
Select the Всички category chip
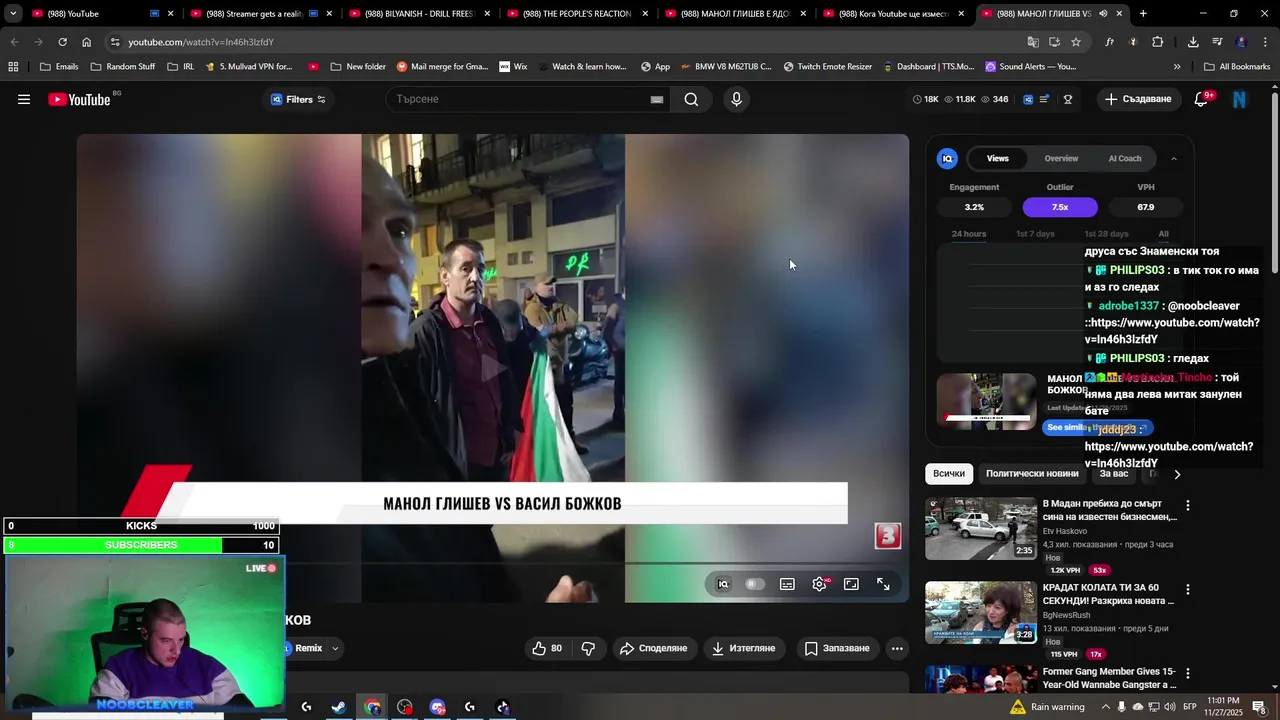[x=949, y=474]
